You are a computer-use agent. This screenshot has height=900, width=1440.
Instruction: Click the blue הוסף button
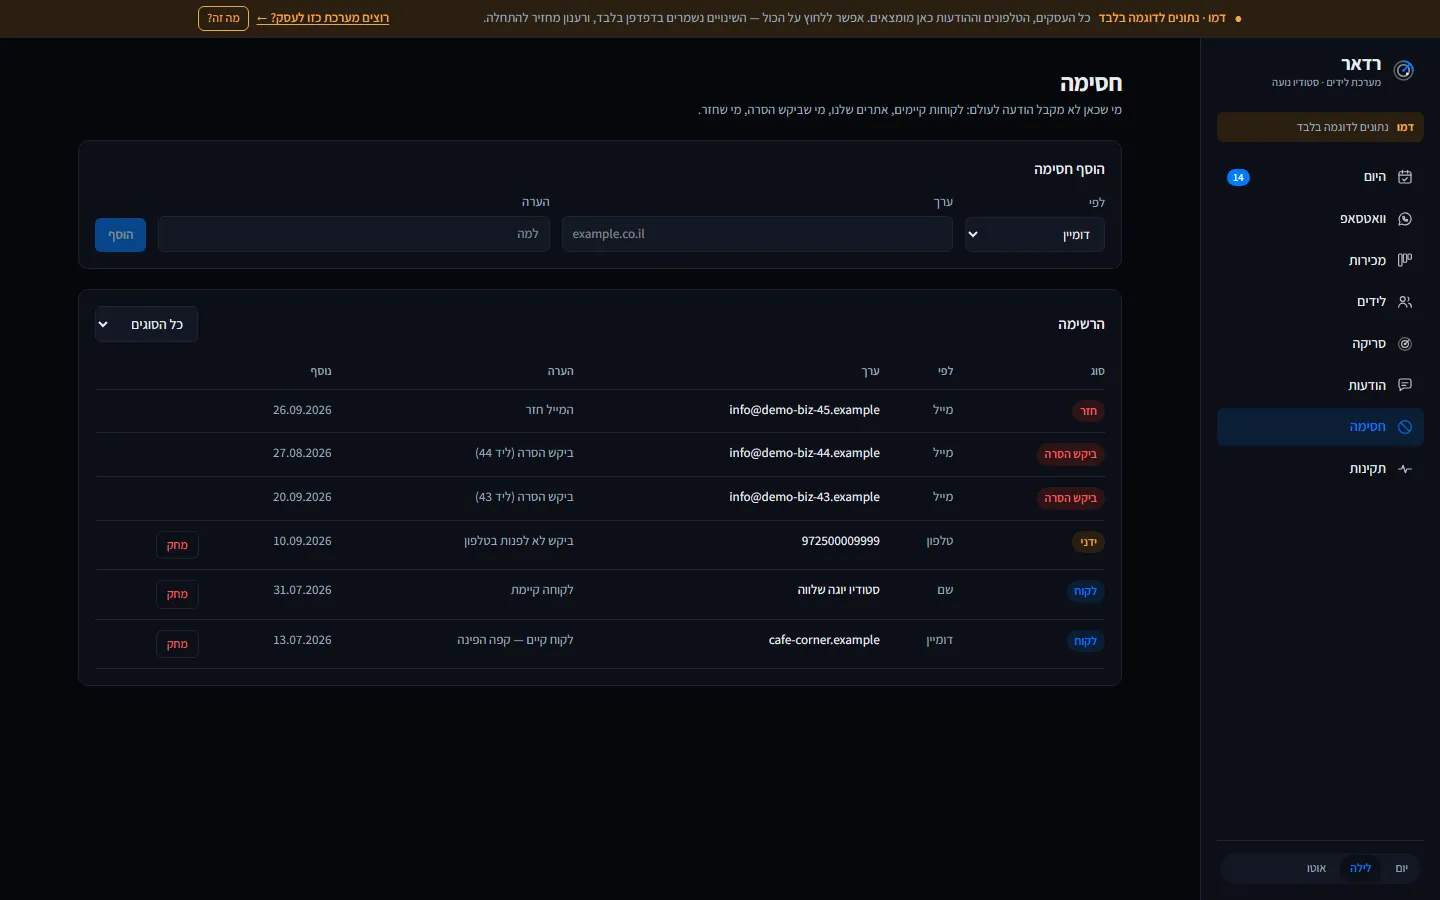point(120,235)
